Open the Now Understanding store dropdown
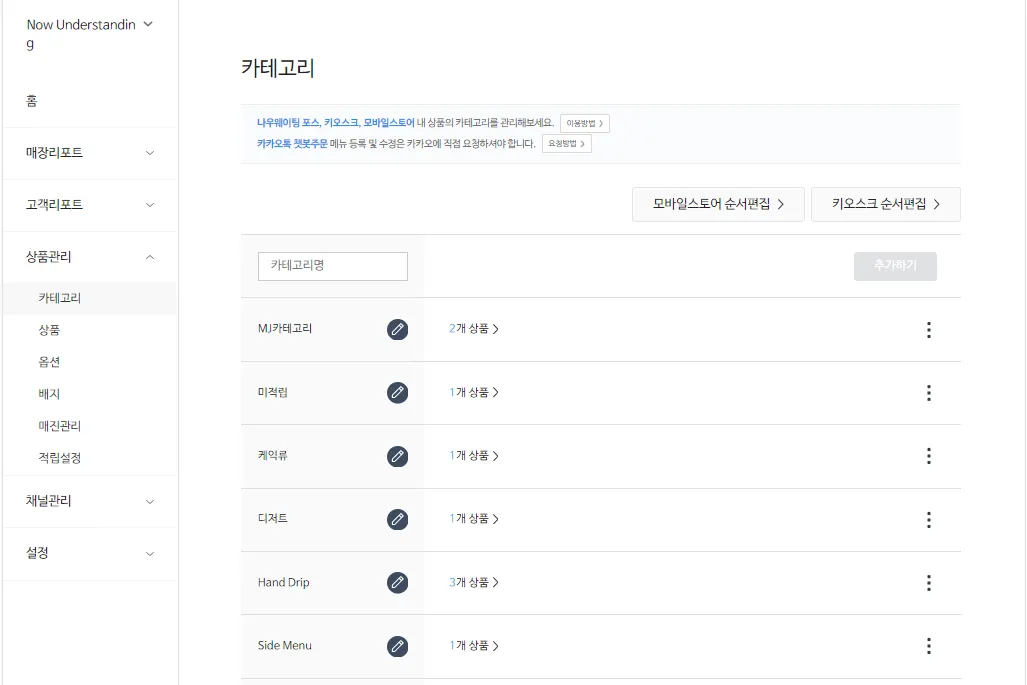 tap(148, 24)
